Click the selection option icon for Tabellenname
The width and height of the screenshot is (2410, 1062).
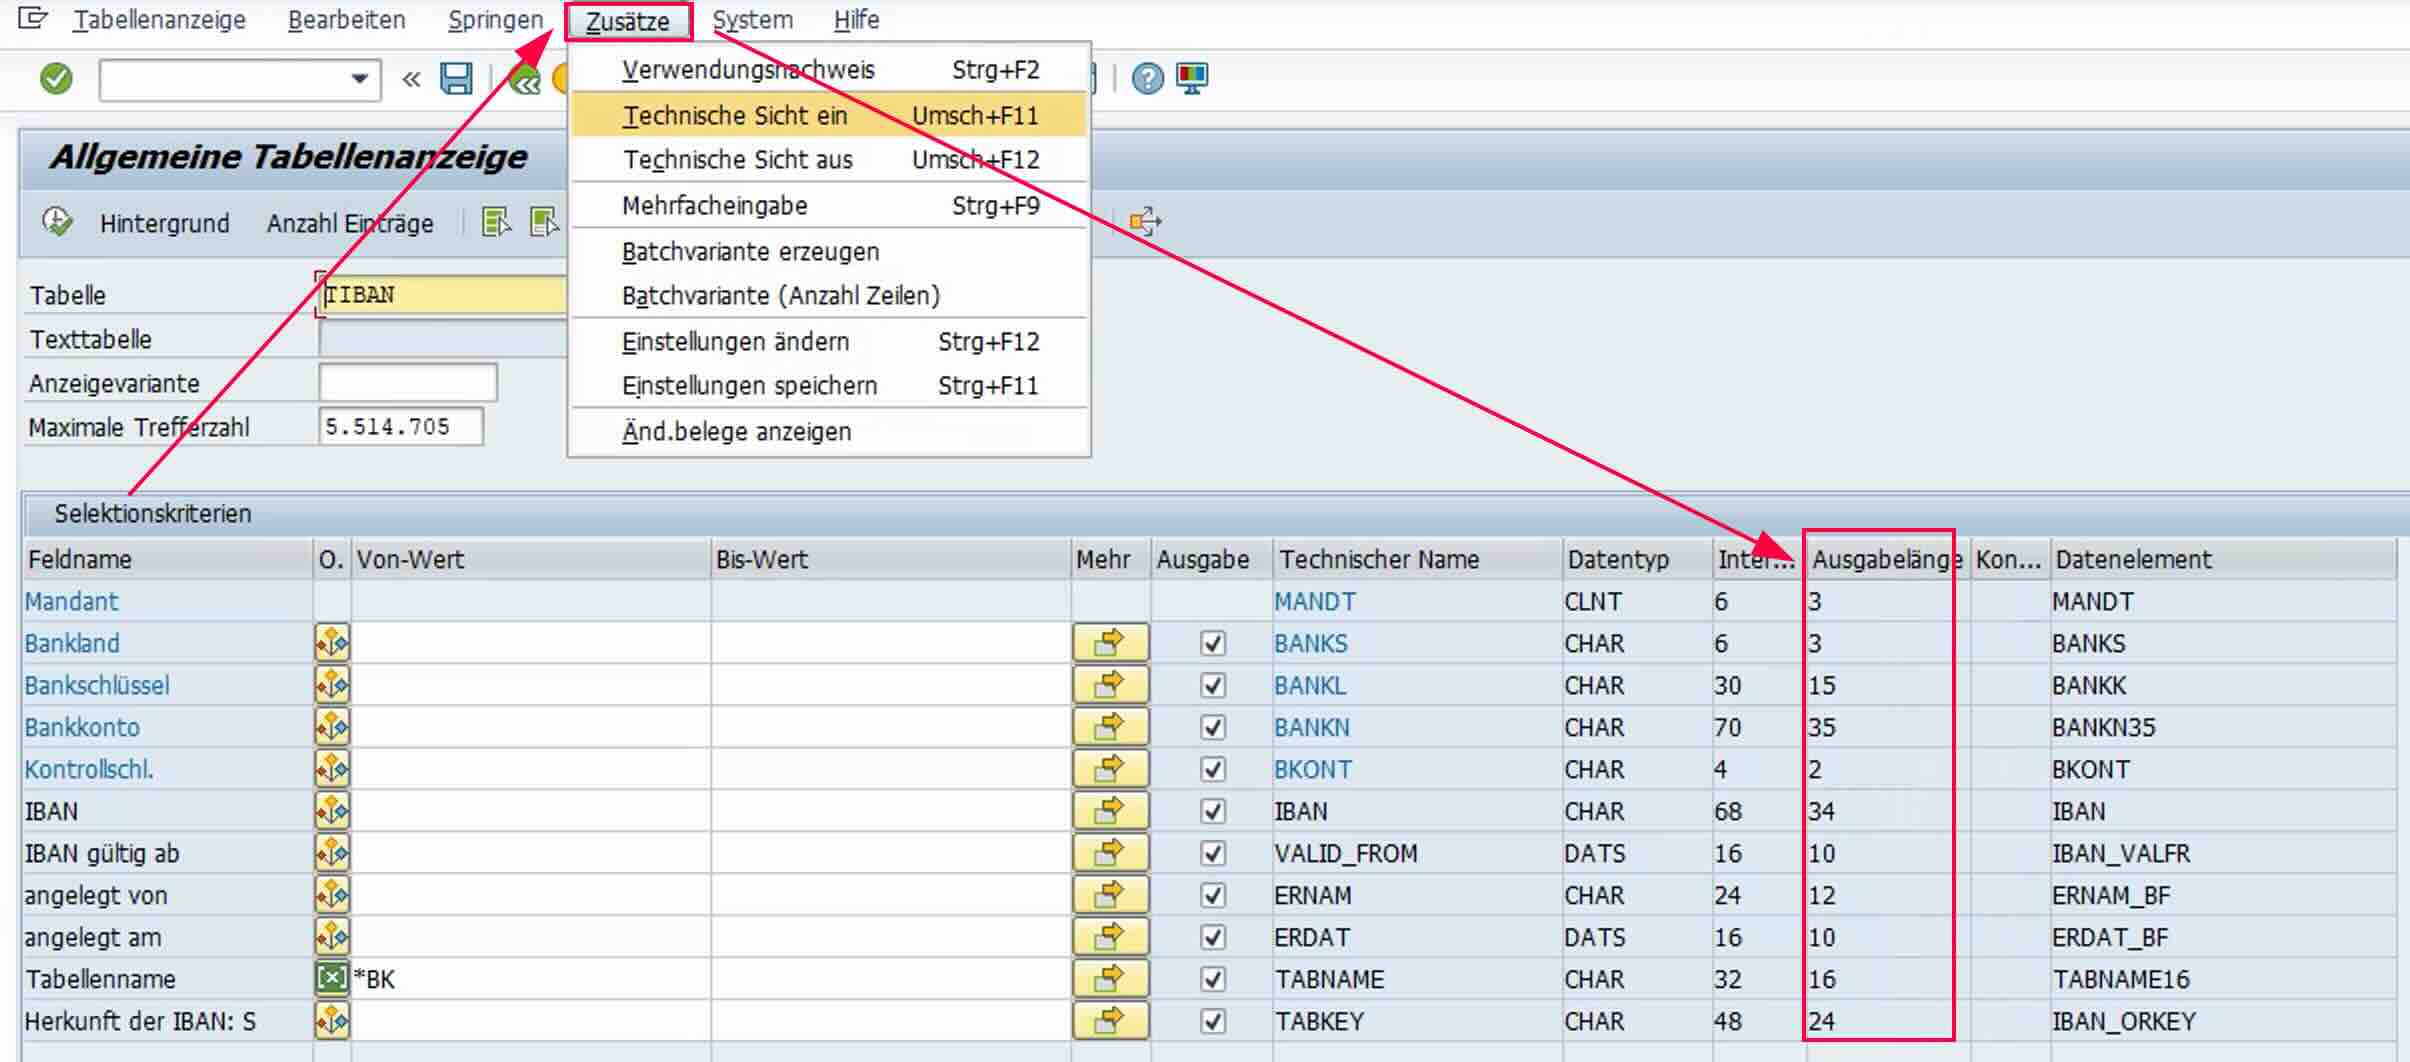tap(332, 979)
